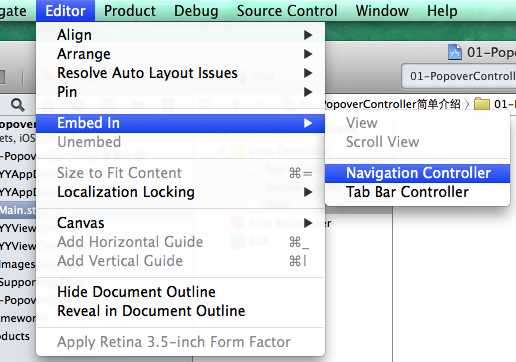Open Resolve Auto Layout Issues submenu
The width and height of the screenshot is (516, 362).
(x=180, y=73)
